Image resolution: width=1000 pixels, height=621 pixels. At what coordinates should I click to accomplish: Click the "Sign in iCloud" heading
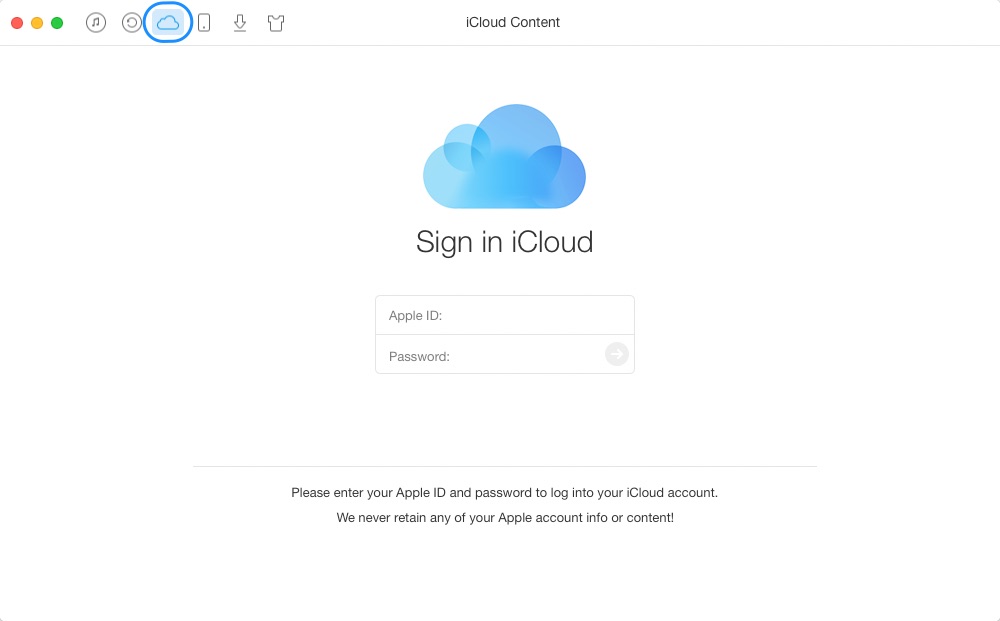click(504, 242)
